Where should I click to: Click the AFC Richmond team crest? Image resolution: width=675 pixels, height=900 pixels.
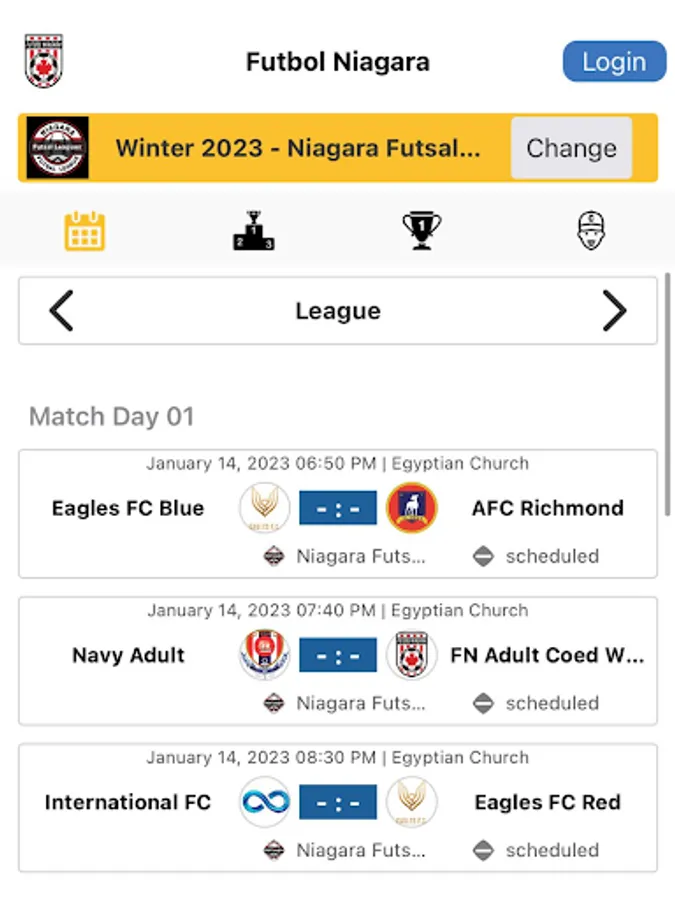pyautogui.click(x=412, y=508)
